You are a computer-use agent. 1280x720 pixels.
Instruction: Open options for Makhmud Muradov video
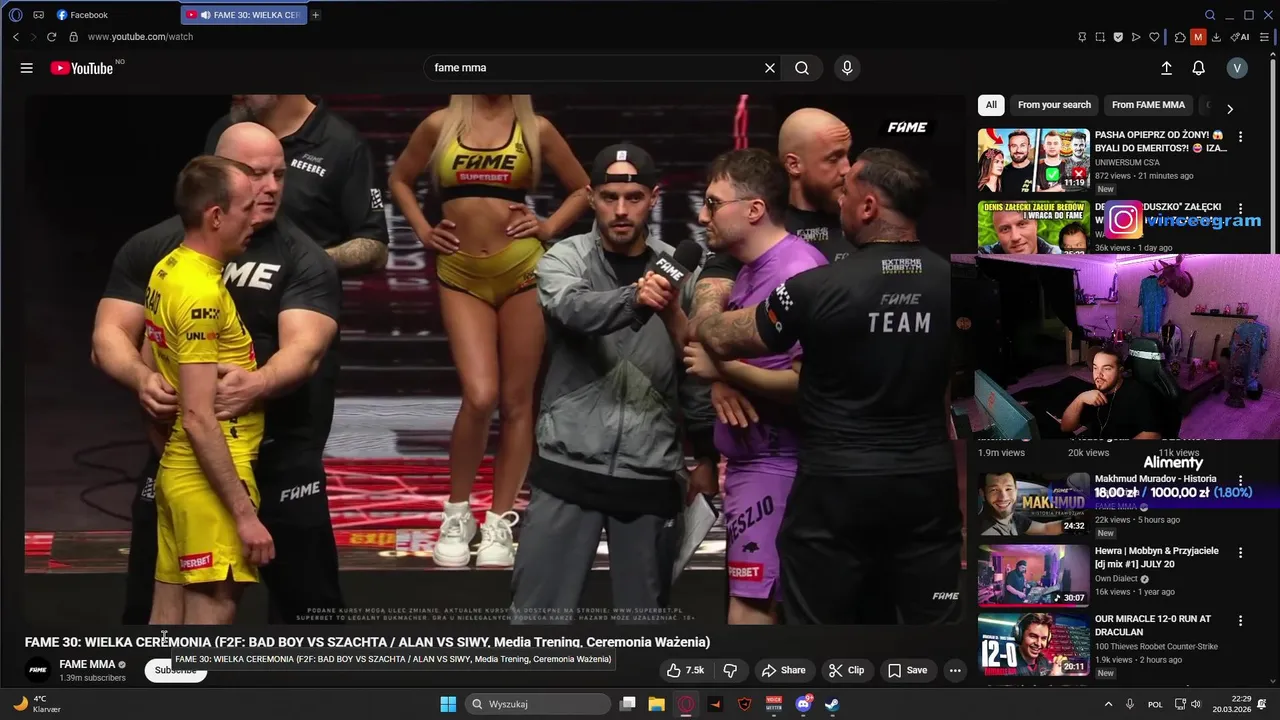point(1241,481)
